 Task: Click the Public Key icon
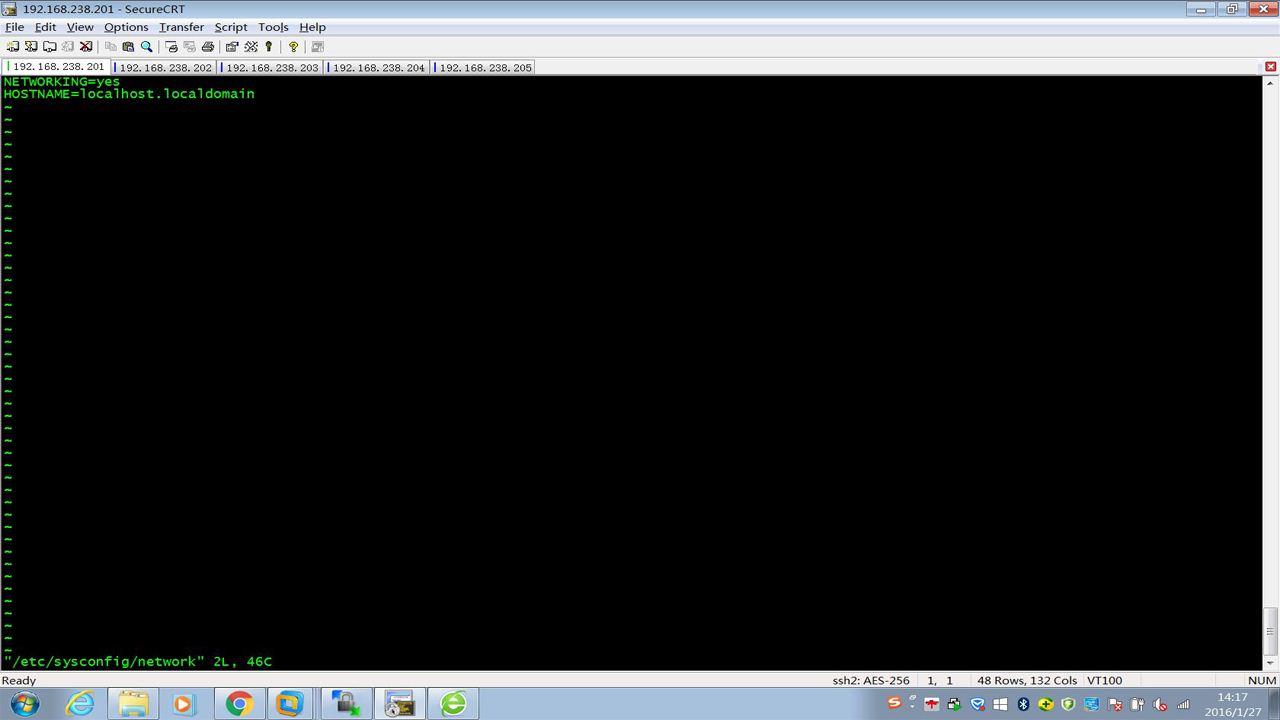(x=268, y=47)
